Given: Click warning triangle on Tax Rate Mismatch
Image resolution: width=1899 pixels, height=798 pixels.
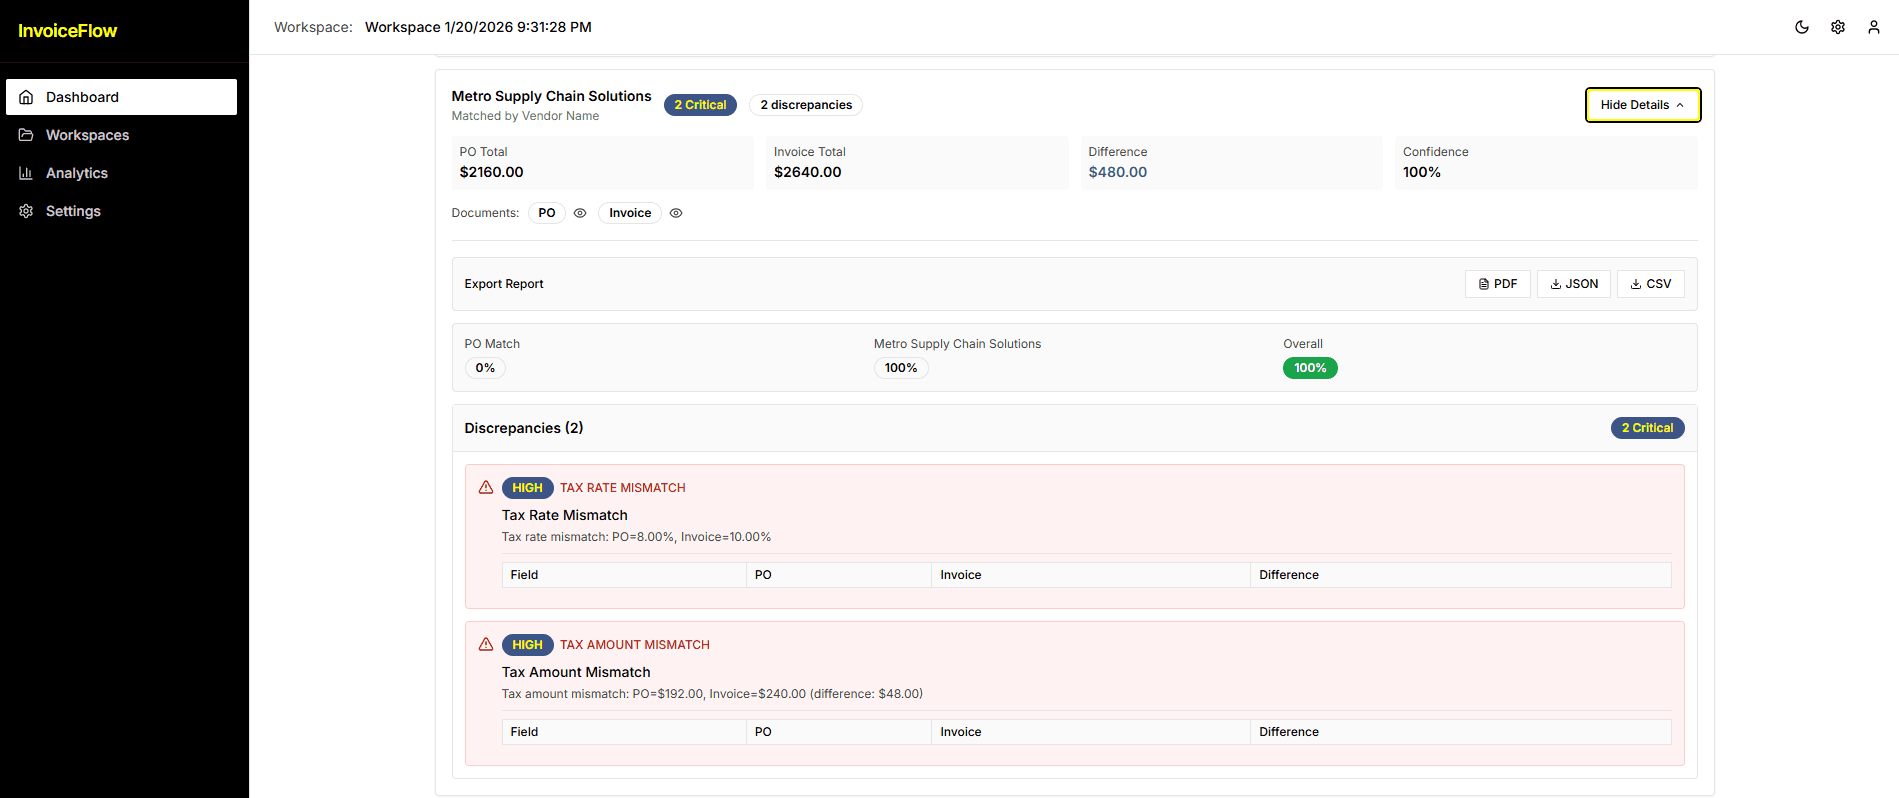Looking at the screenshot, I should click(486, 487).
